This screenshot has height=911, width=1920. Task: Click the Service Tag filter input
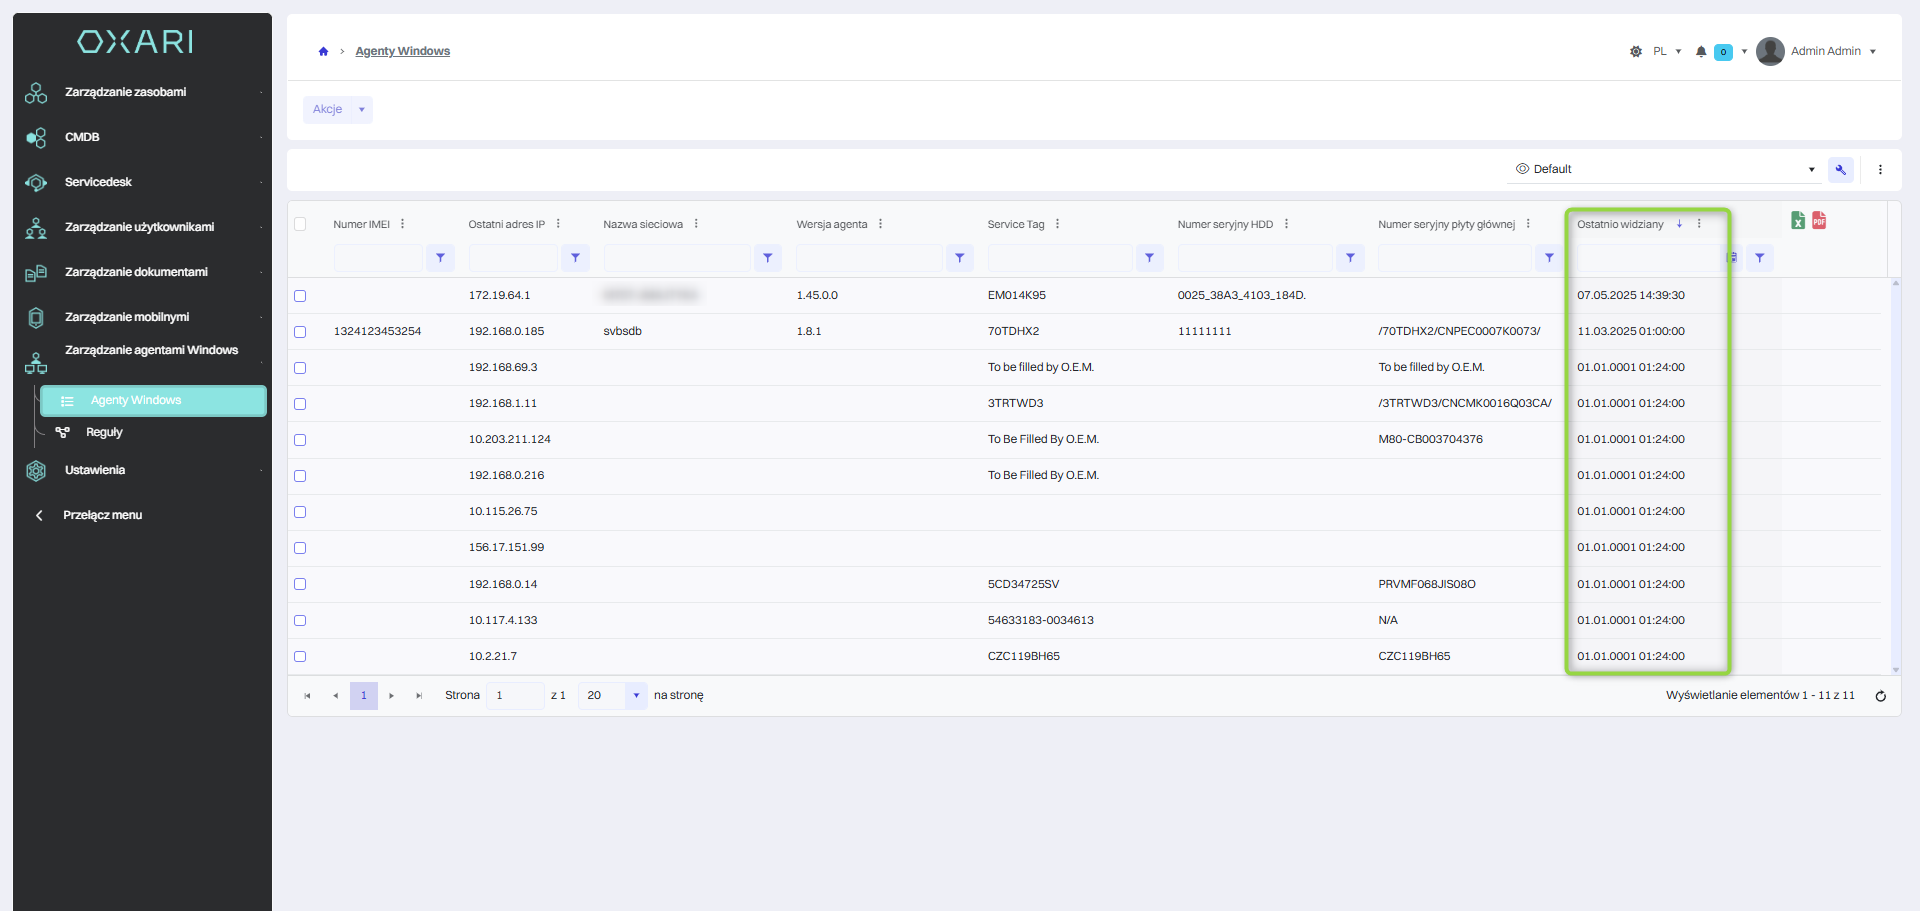pos(1060,258)
